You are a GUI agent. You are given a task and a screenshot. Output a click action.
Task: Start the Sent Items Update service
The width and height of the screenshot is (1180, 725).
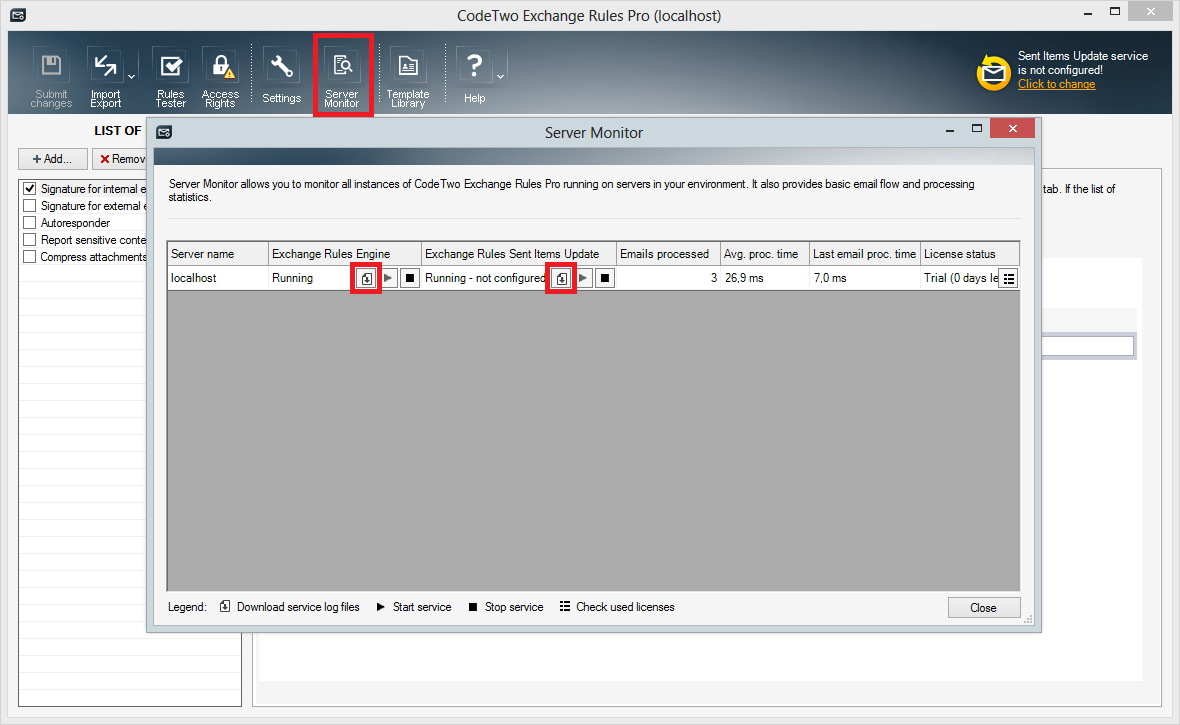pos(583,279)
